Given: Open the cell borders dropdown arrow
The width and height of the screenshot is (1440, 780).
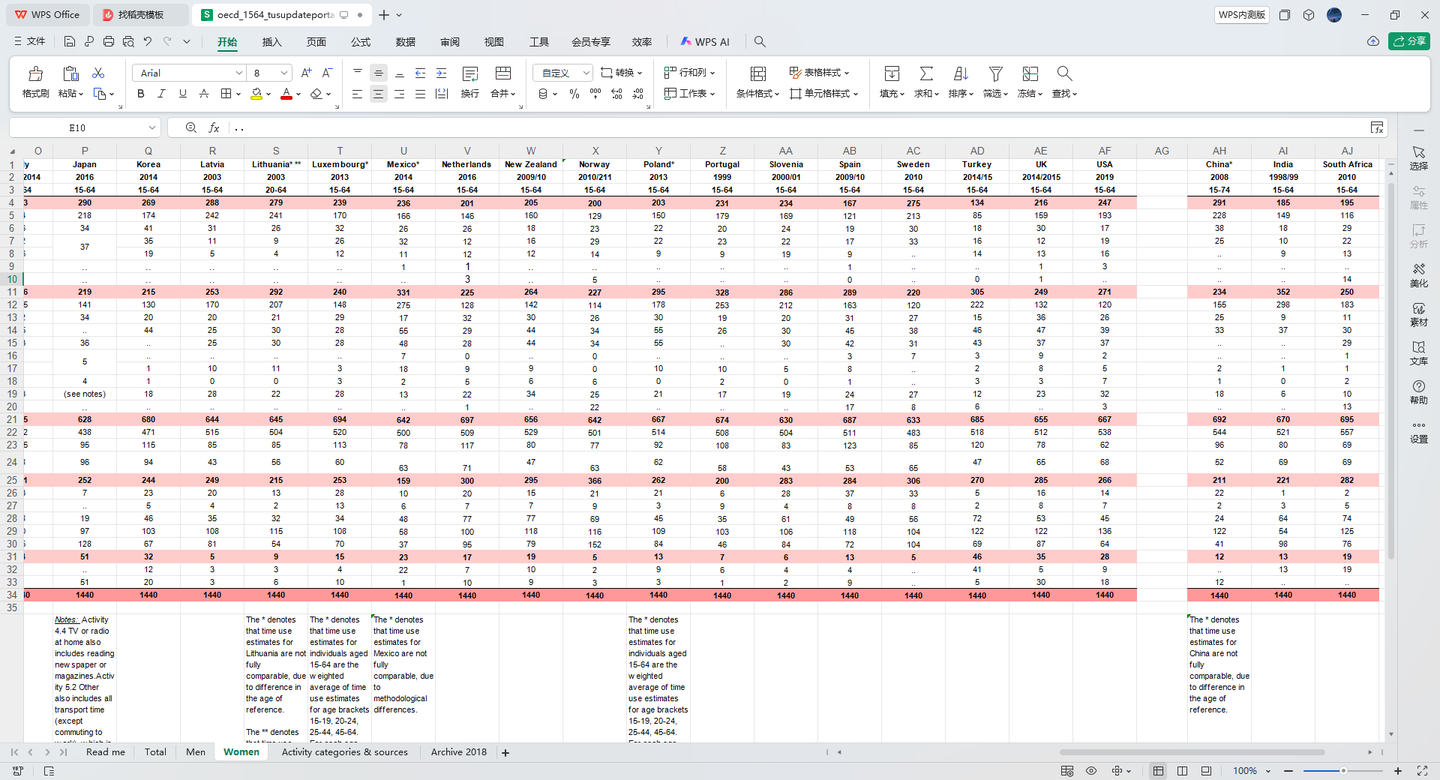Looking at the screenshot, I should pyautogui.click(x=238, y=94).
